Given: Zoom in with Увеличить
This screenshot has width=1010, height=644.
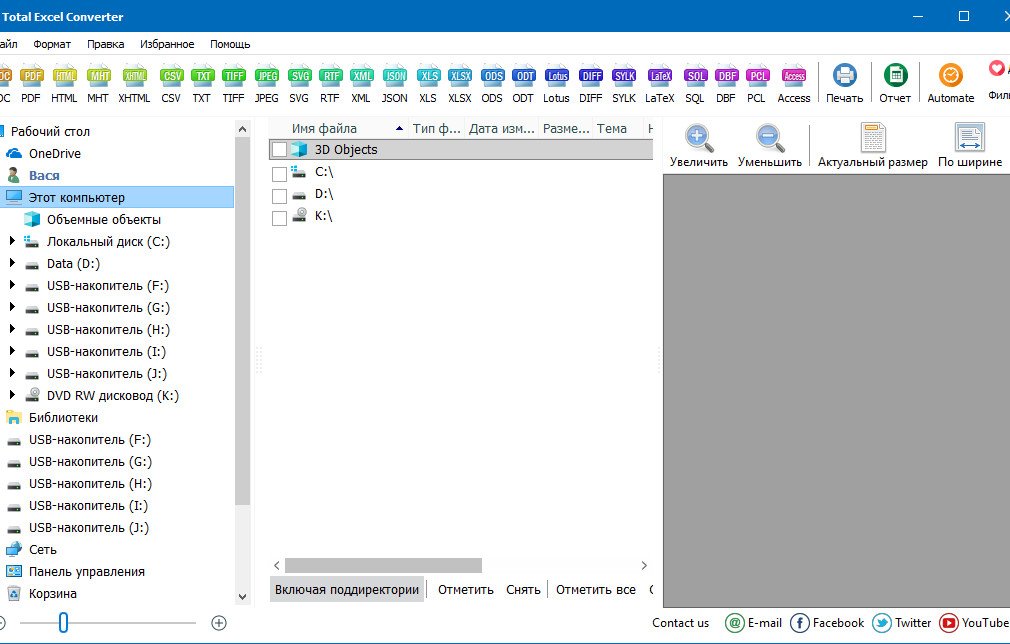Looking at the screenshot, I should click(x=699, y=146).
